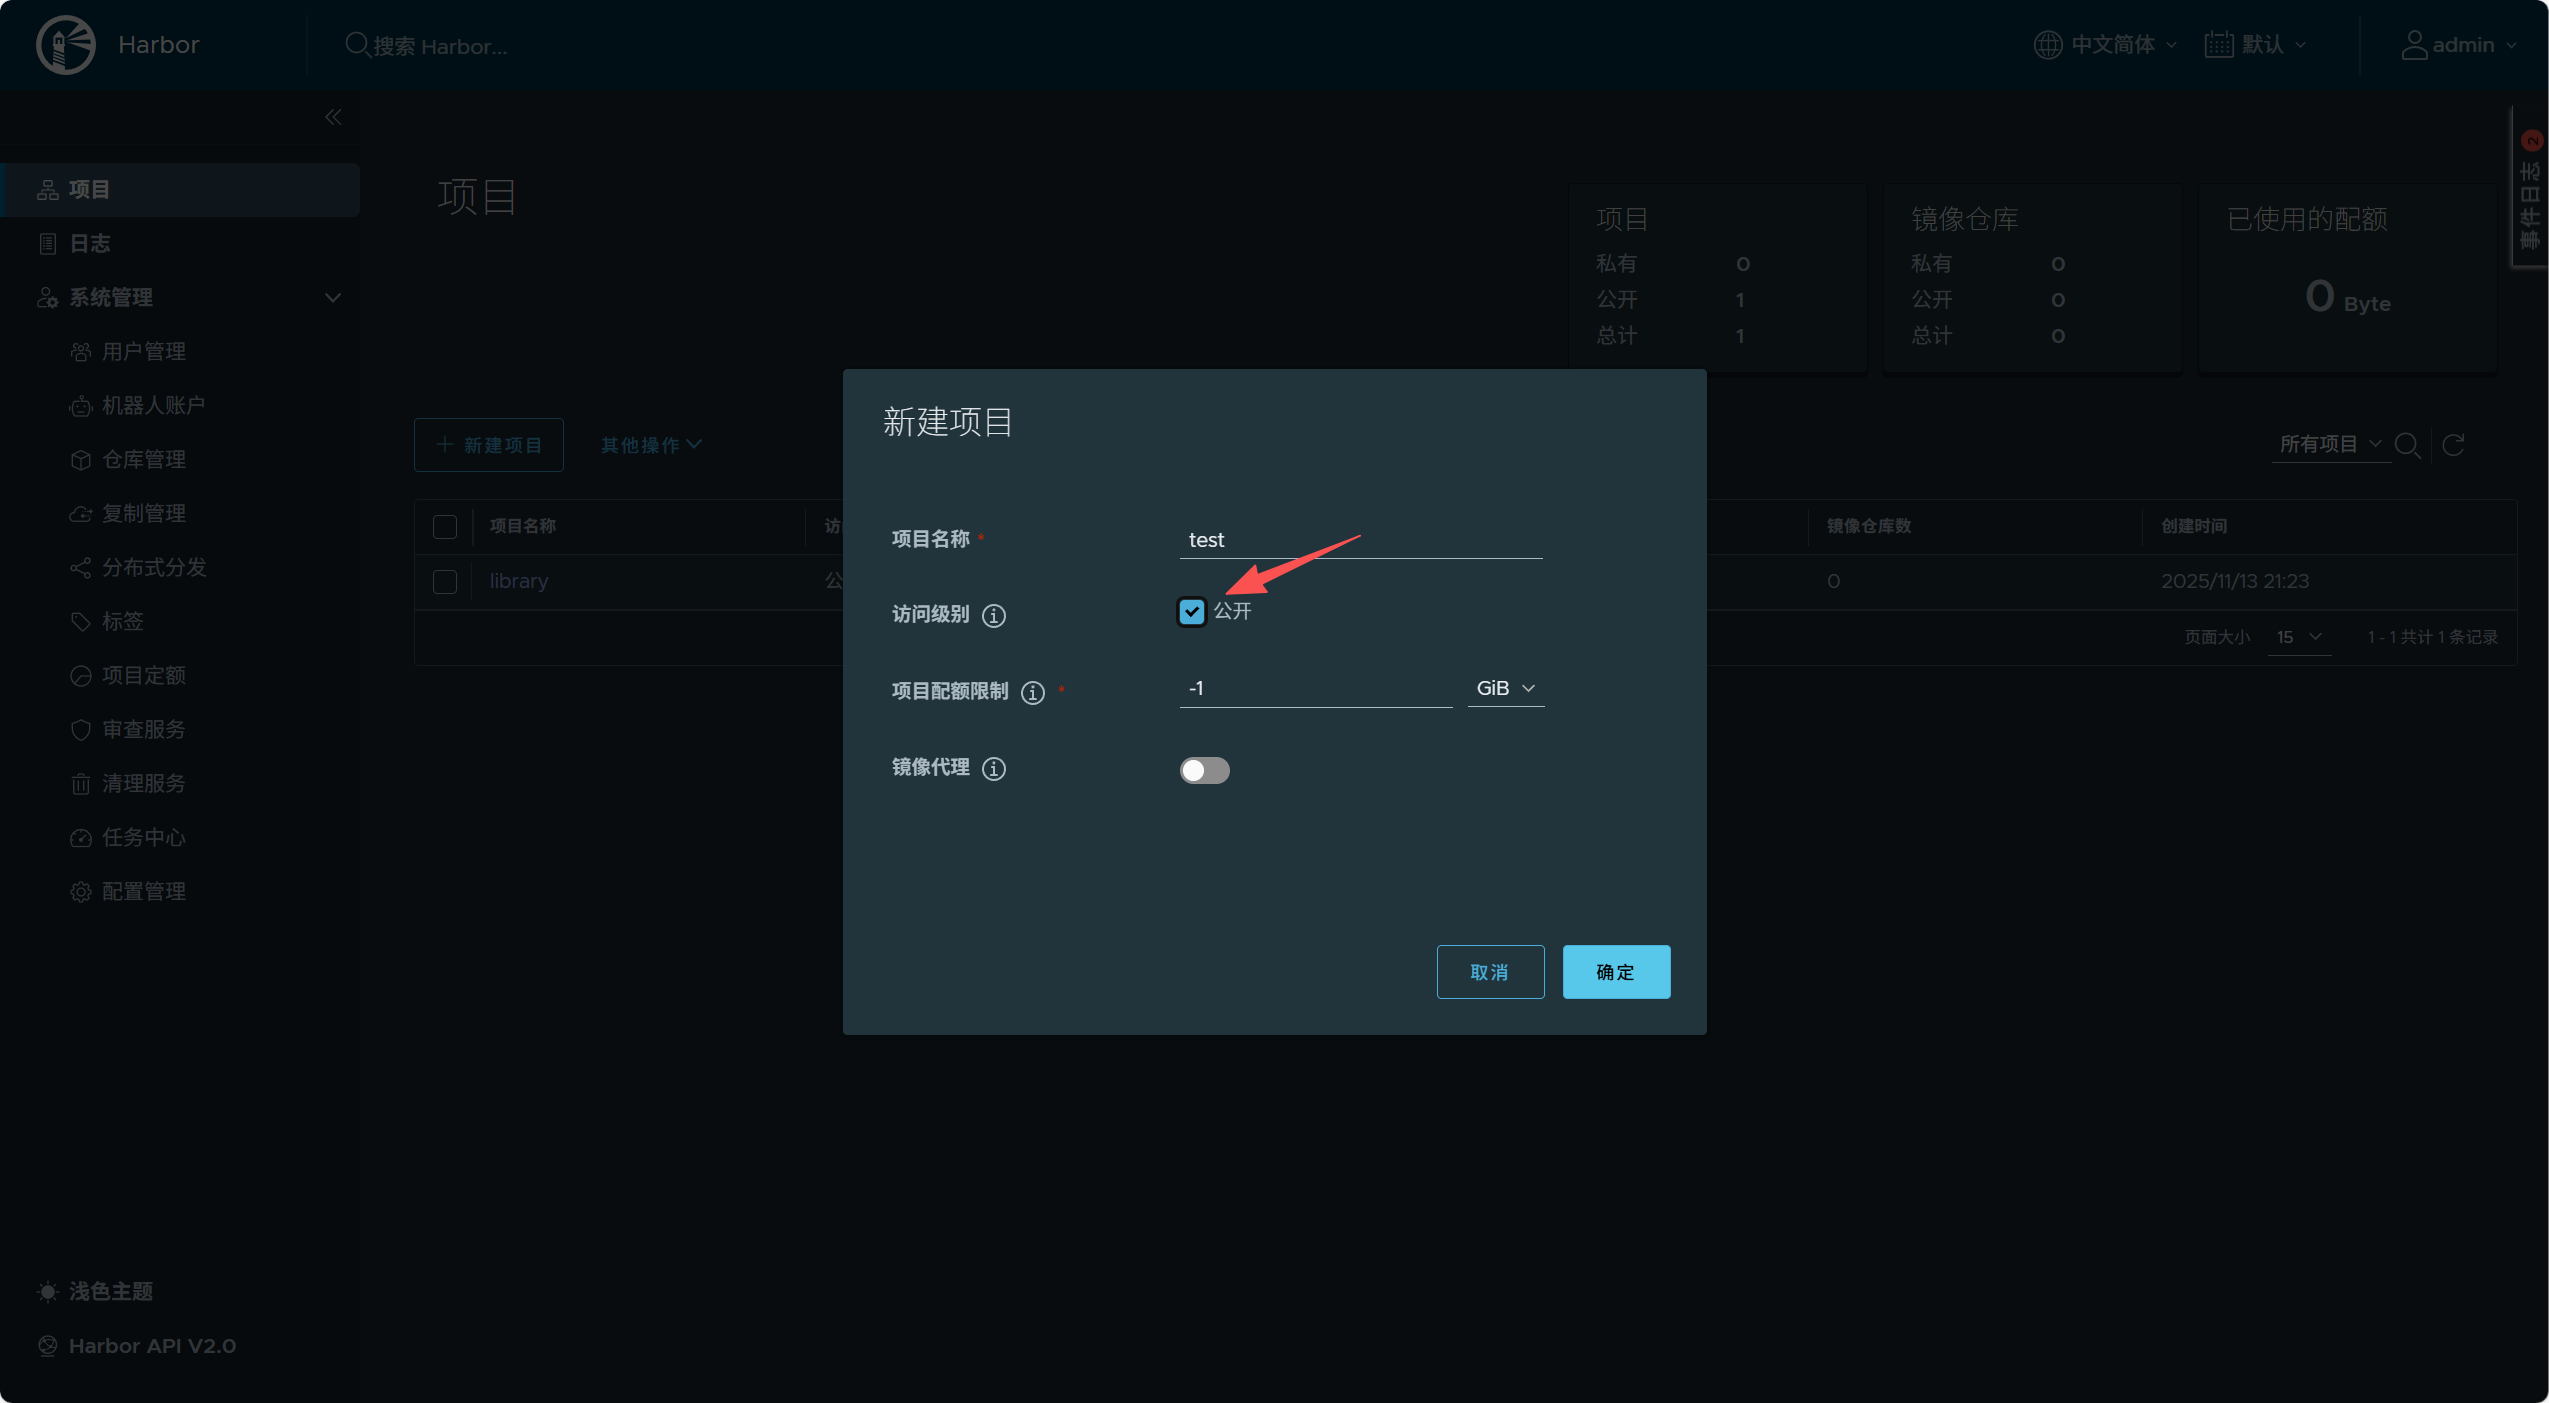2549x1403 pixels.
Task: Collapse the sidebar with double-chevron icon
Action: (x=333, y=117)
